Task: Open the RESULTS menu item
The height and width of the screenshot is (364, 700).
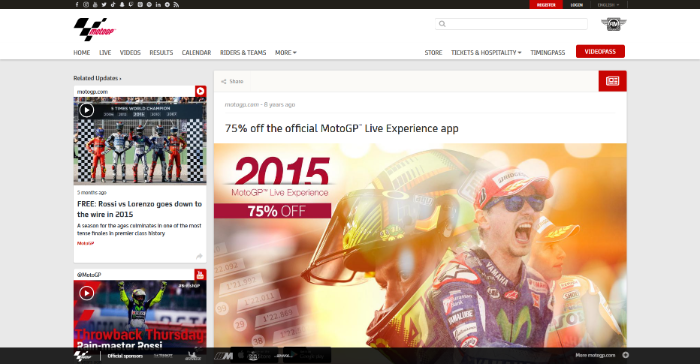Action: (161, 53)
